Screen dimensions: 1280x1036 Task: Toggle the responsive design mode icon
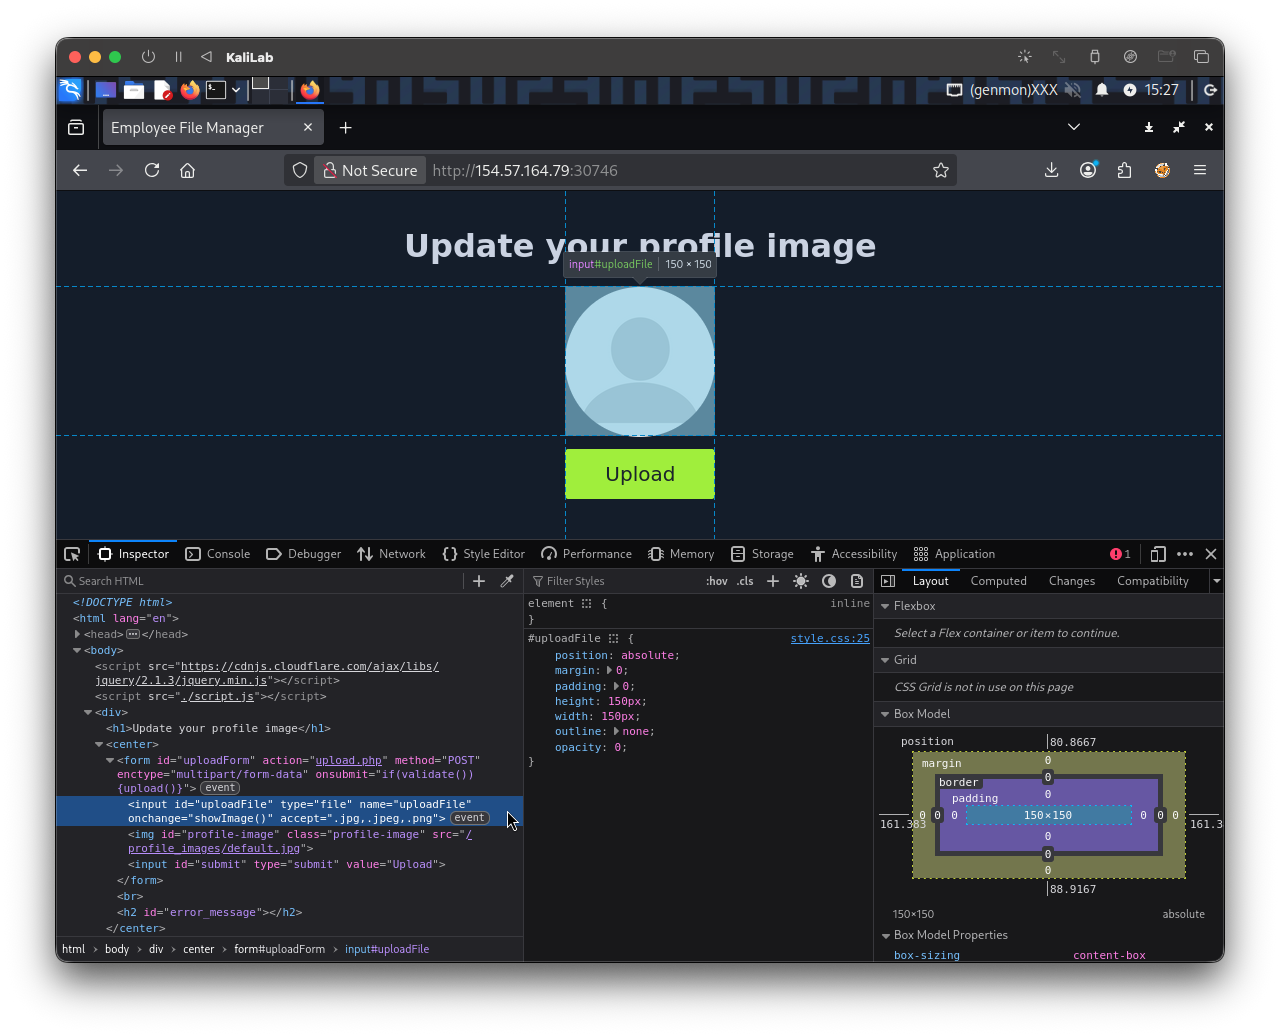tap(1158, 553)
